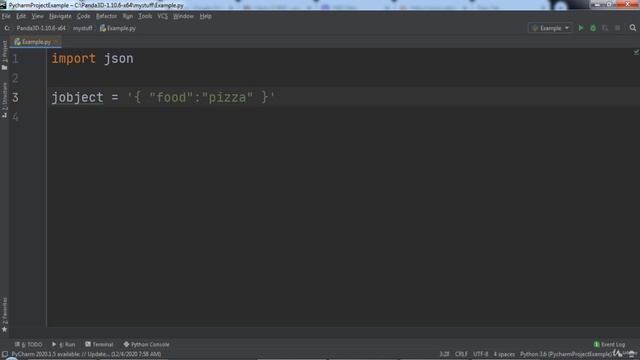Screen dimensions: 640x360
Task: Click the jobject variable on line 3
Action: click(x=77, y=98)
